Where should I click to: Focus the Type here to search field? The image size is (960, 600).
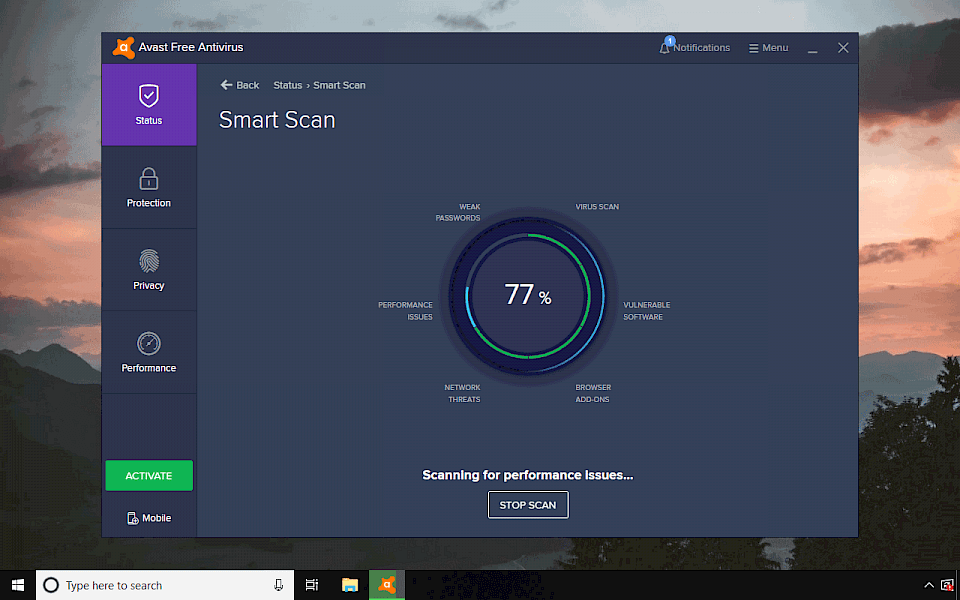pyautogui.click(x=165, y=585)
